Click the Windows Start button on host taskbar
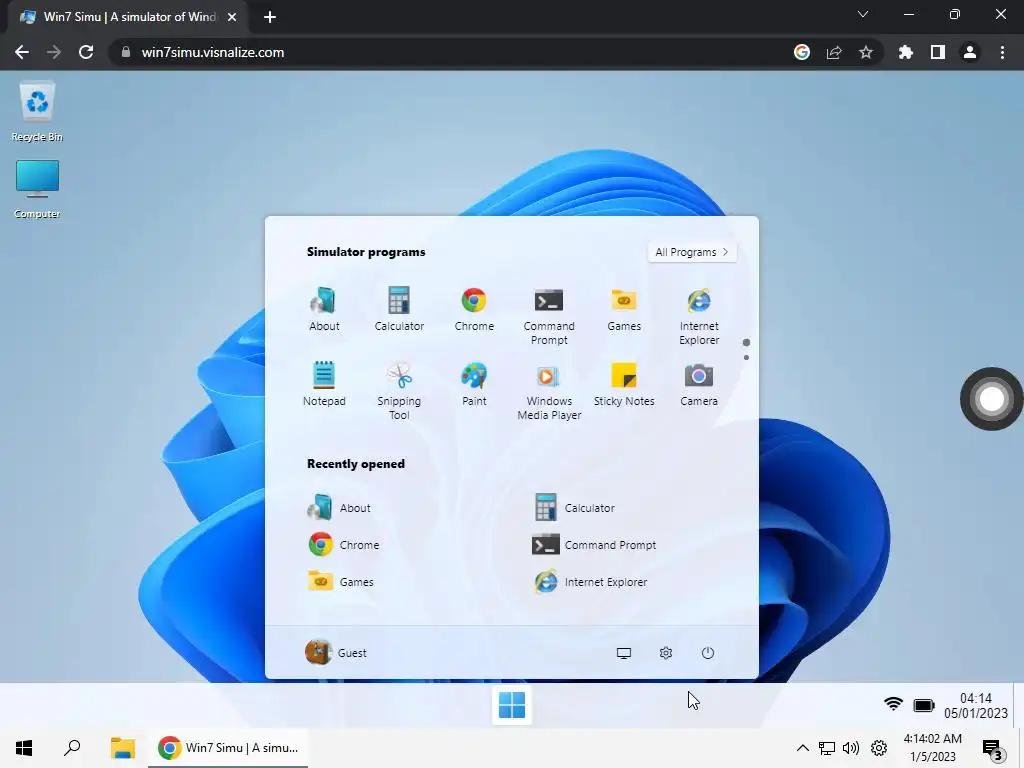This screenshot has height=768, width=1024. 24,748
